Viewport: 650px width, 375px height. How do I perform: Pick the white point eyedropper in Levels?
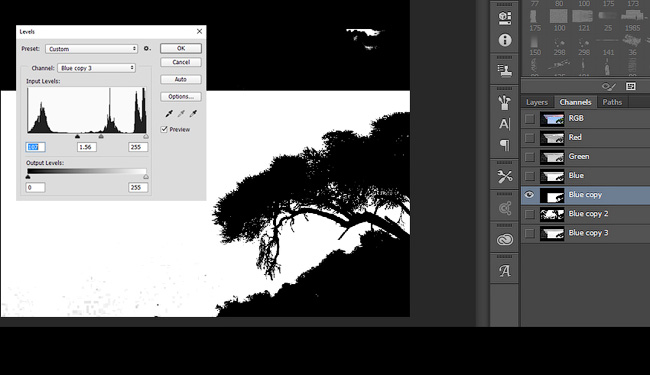pyautogui.click(x=193, y=113)
